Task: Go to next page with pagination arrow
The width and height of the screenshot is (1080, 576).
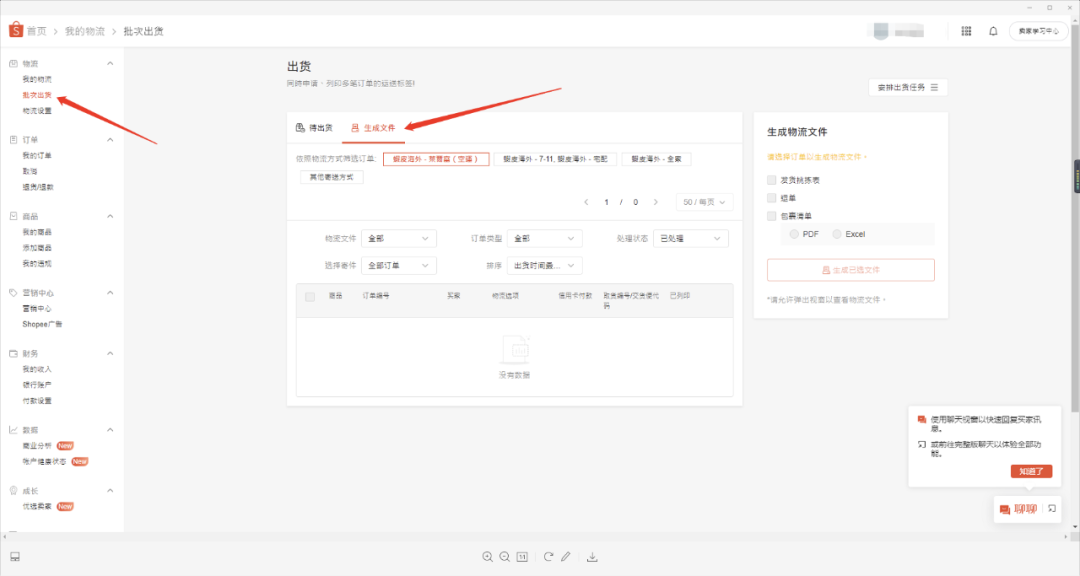Action: click(655, 202)
